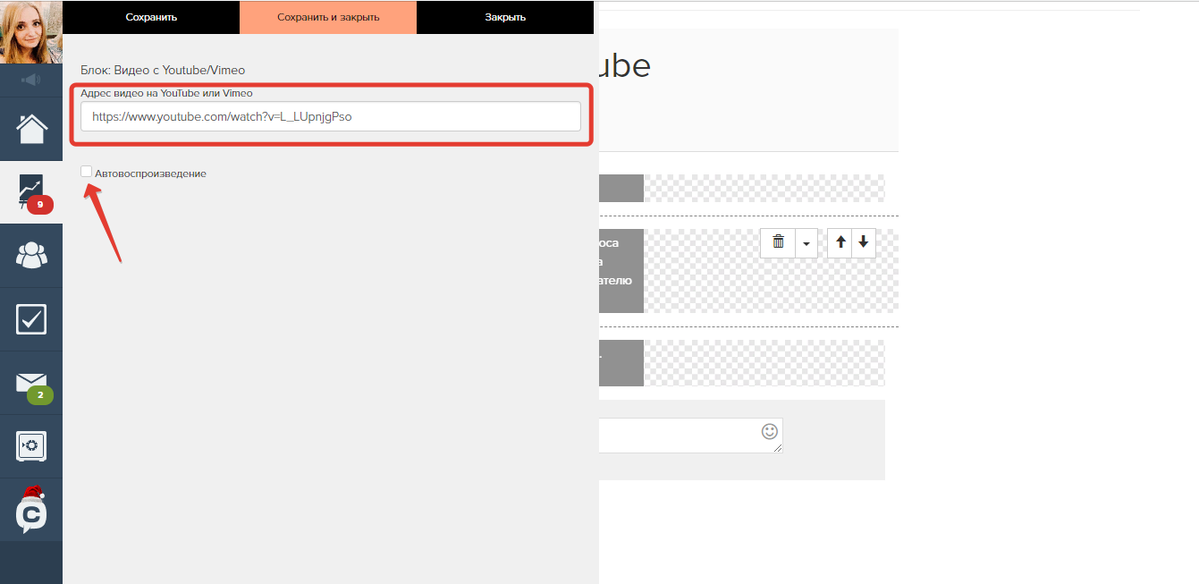Move block down with the down arrow

tap(863, 242)
